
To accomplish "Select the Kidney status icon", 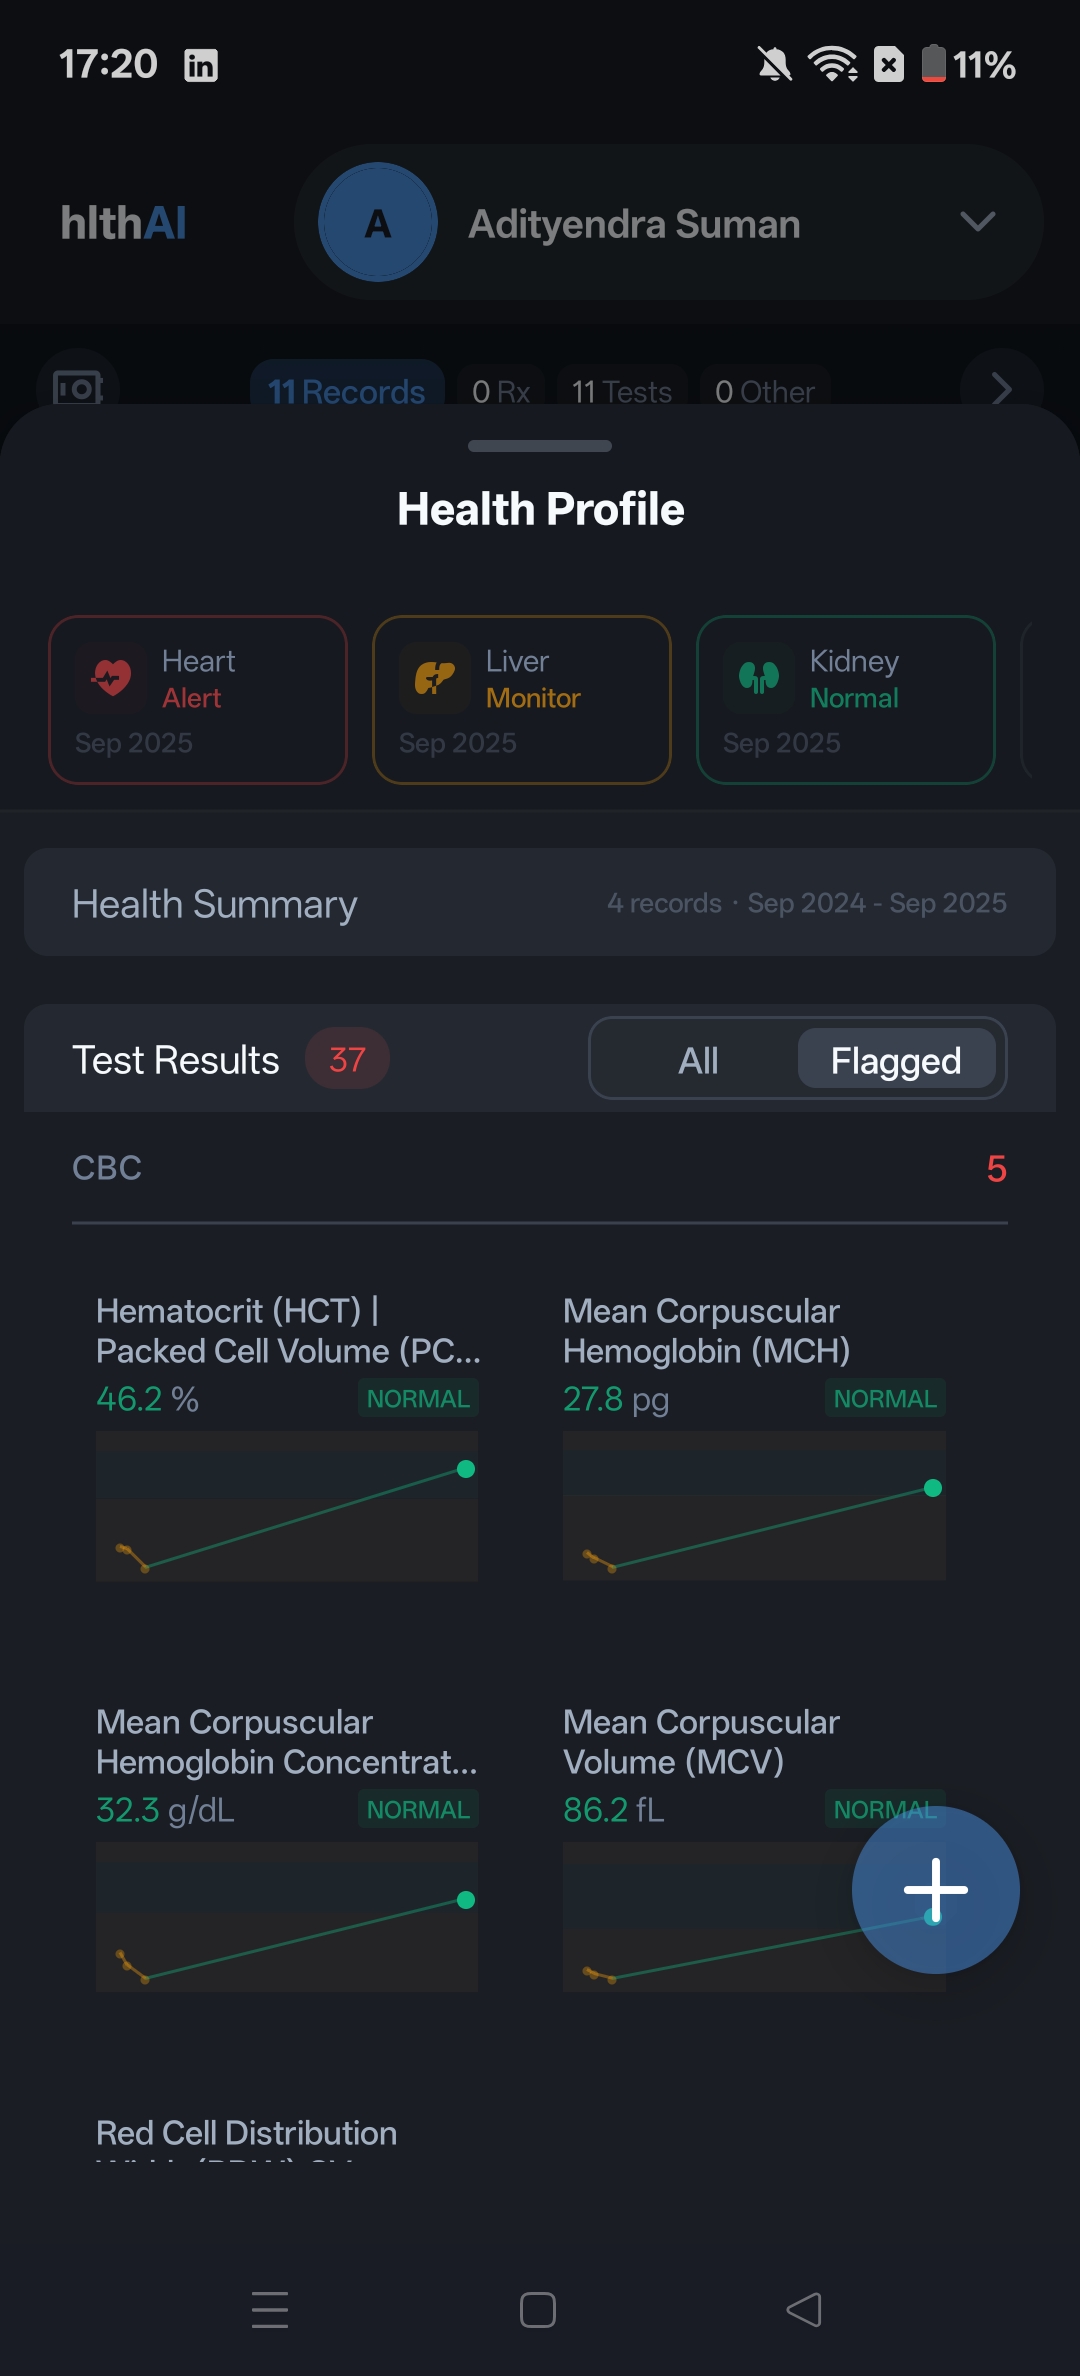I will click(759, 677).
